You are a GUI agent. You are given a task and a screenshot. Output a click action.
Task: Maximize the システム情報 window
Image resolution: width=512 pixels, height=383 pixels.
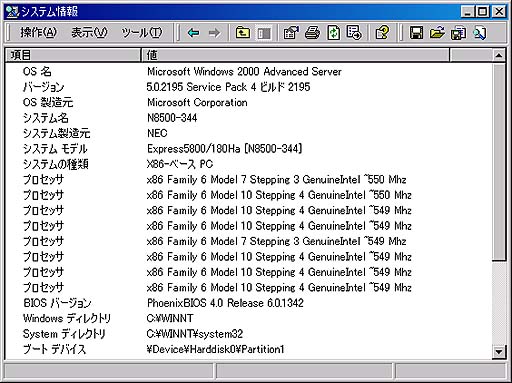pyautogui.click(x=482, y=12)
